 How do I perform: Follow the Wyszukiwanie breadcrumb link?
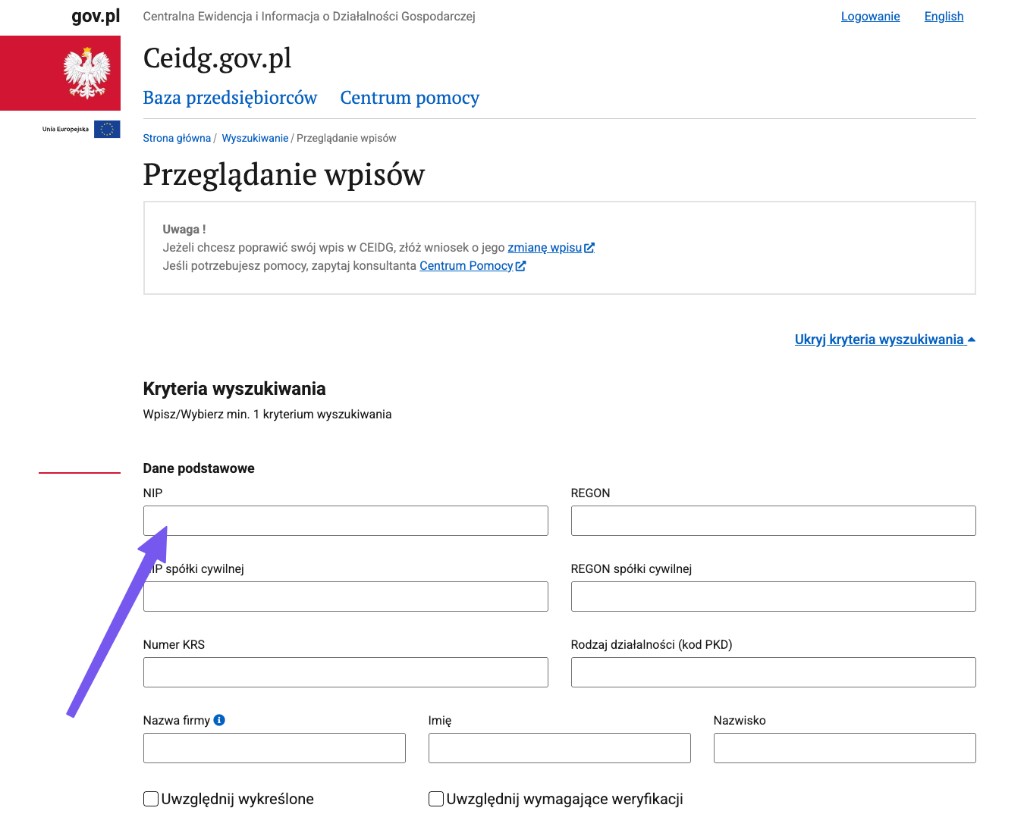pos(255,138)
